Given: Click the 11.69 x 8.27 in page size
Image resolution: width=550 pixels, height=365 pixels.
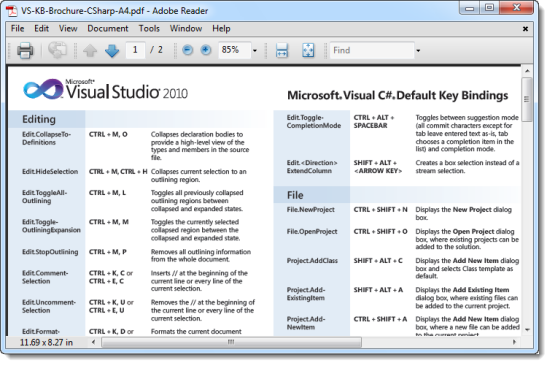Looking at the screenshot, I should pos(46,343).
